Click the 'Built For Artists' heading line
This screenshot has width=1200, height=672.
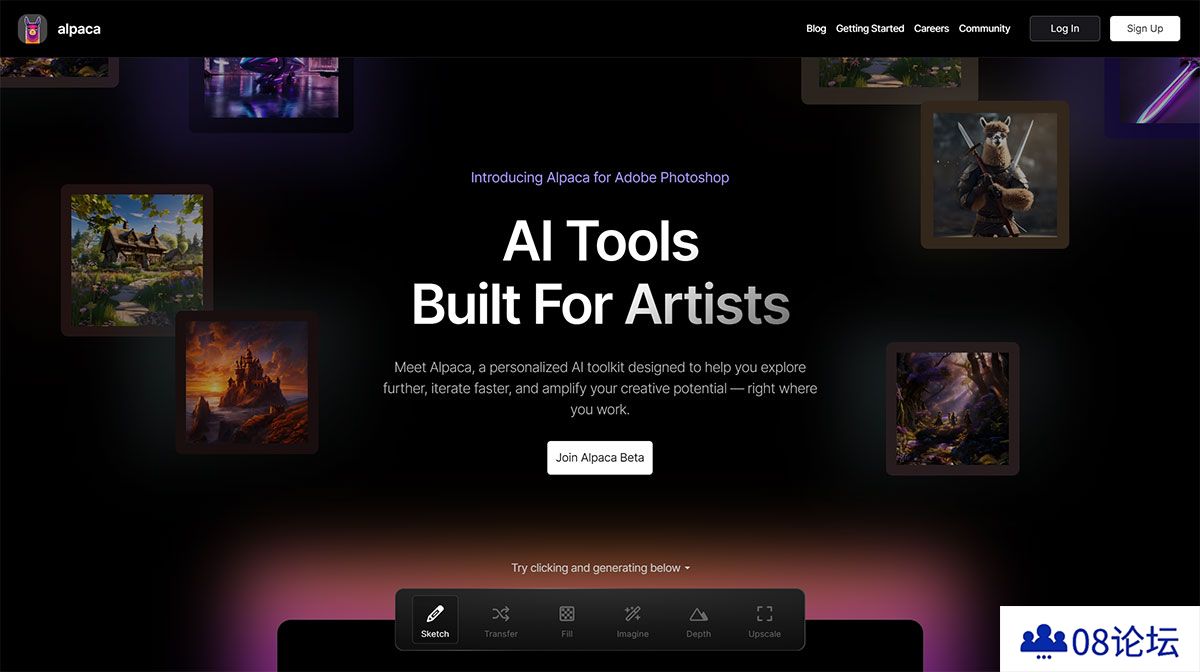pos(600,304)
